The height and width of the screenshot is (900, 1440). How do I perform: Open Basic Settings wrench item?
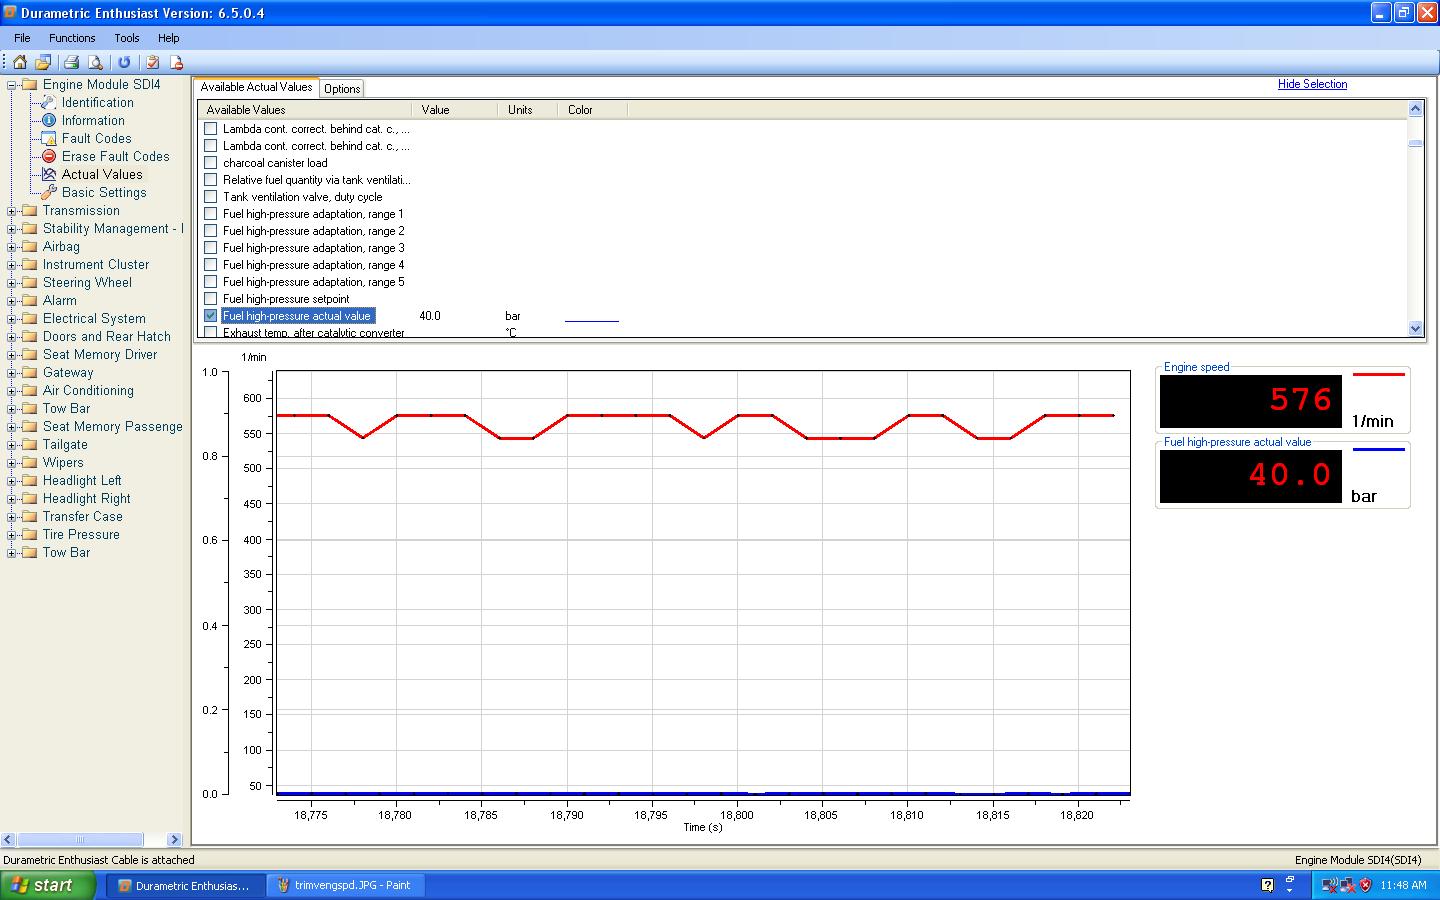coord(103,193)
